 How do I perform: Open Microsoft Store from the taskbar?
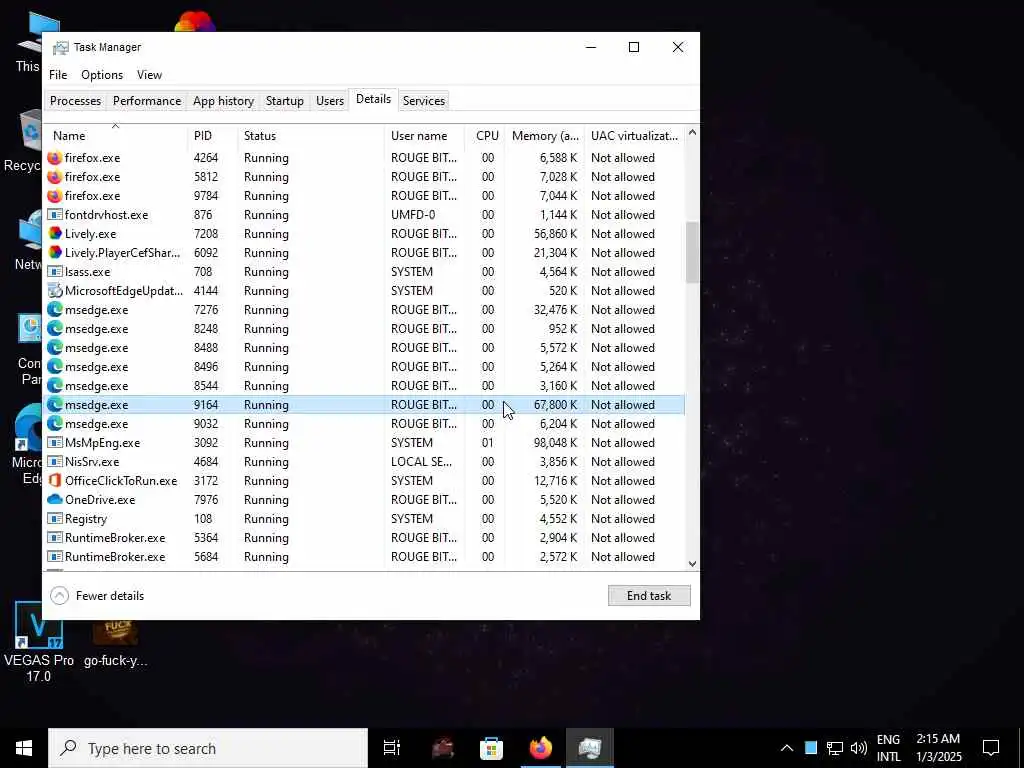point(491,748)
